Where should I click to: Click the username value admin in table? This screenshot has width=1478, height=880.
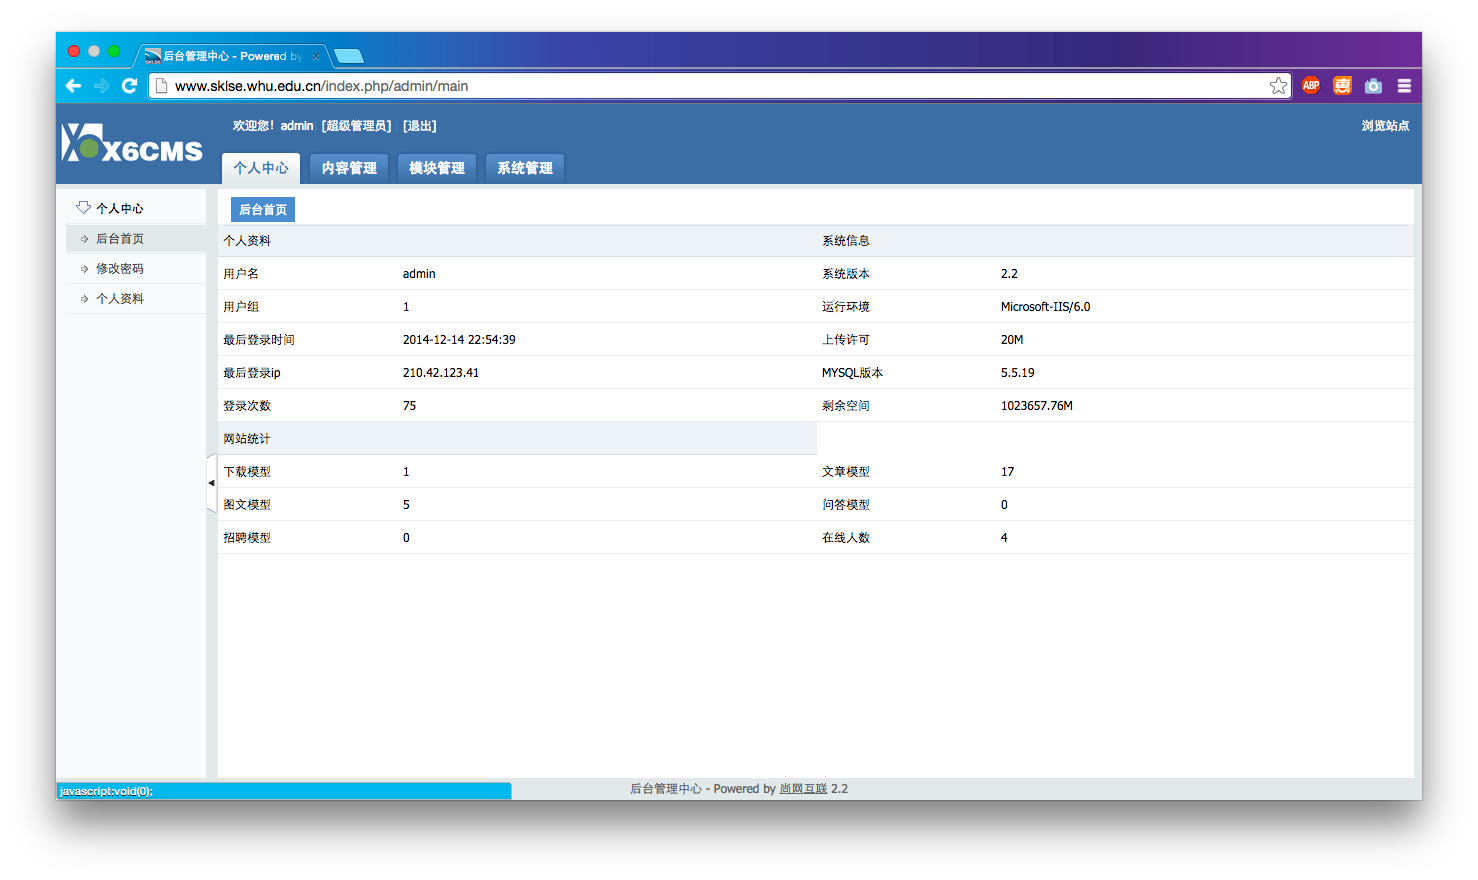tap(419, 274)
